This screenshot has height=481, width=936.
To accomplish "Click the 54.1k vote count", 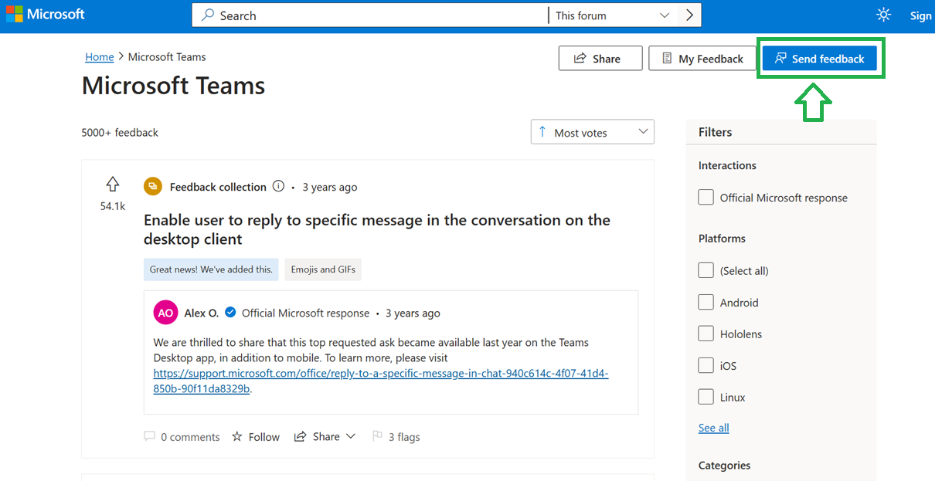I will point(112,206).
